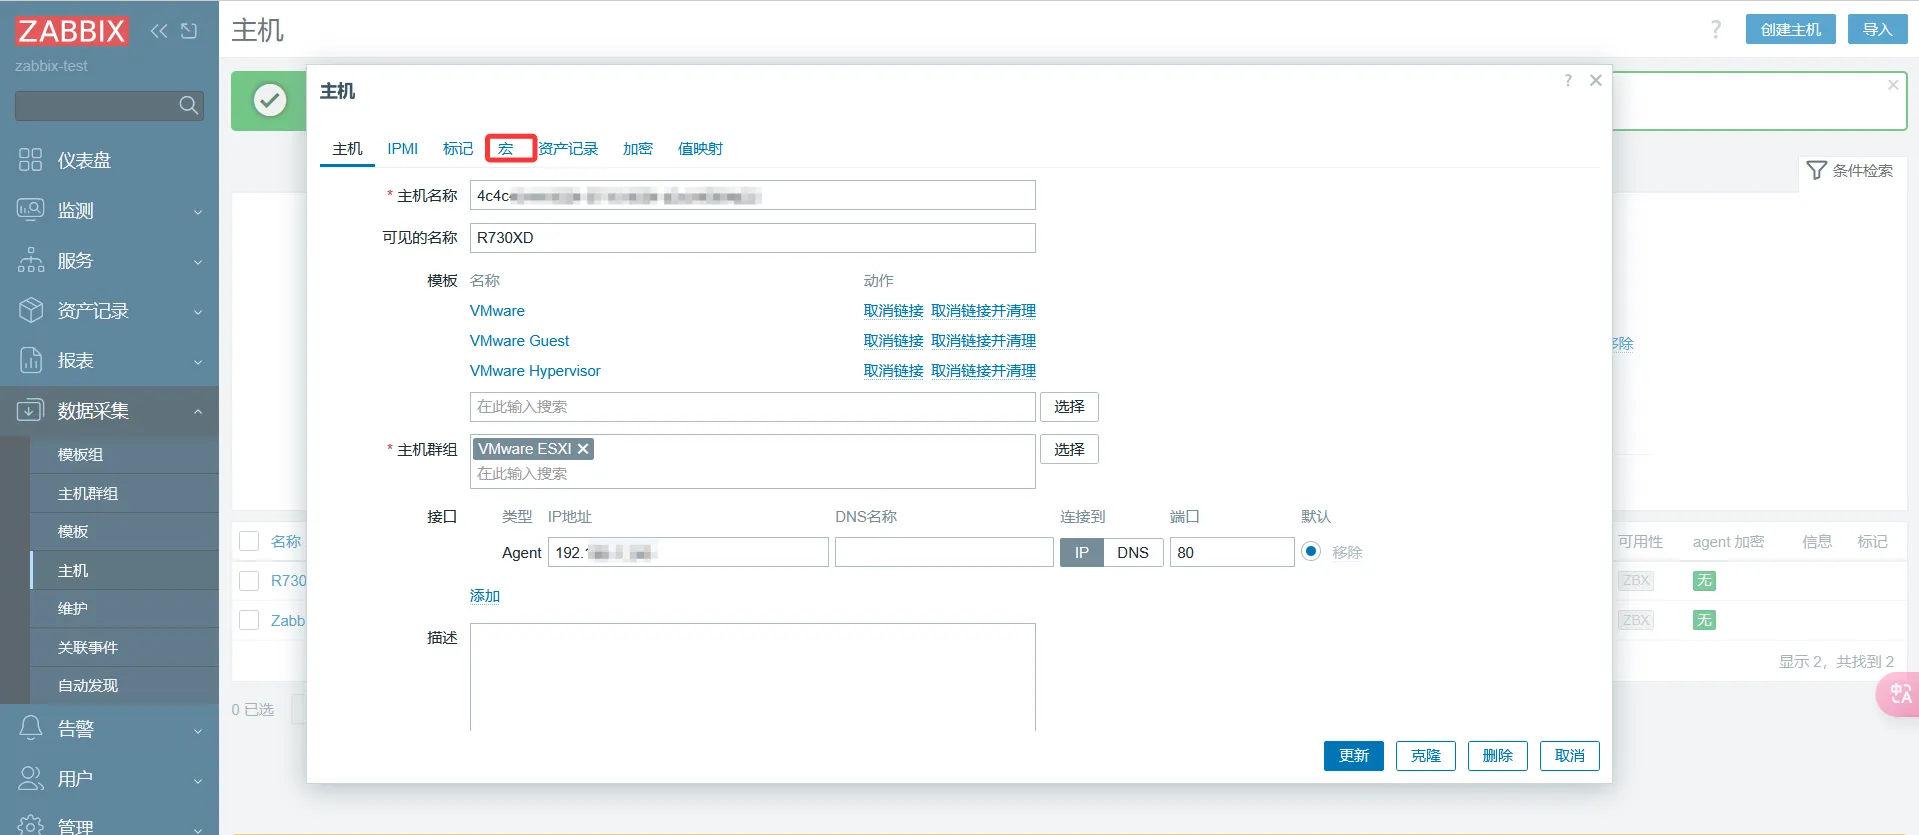Open the 用户 users icon

pos(31,778)
